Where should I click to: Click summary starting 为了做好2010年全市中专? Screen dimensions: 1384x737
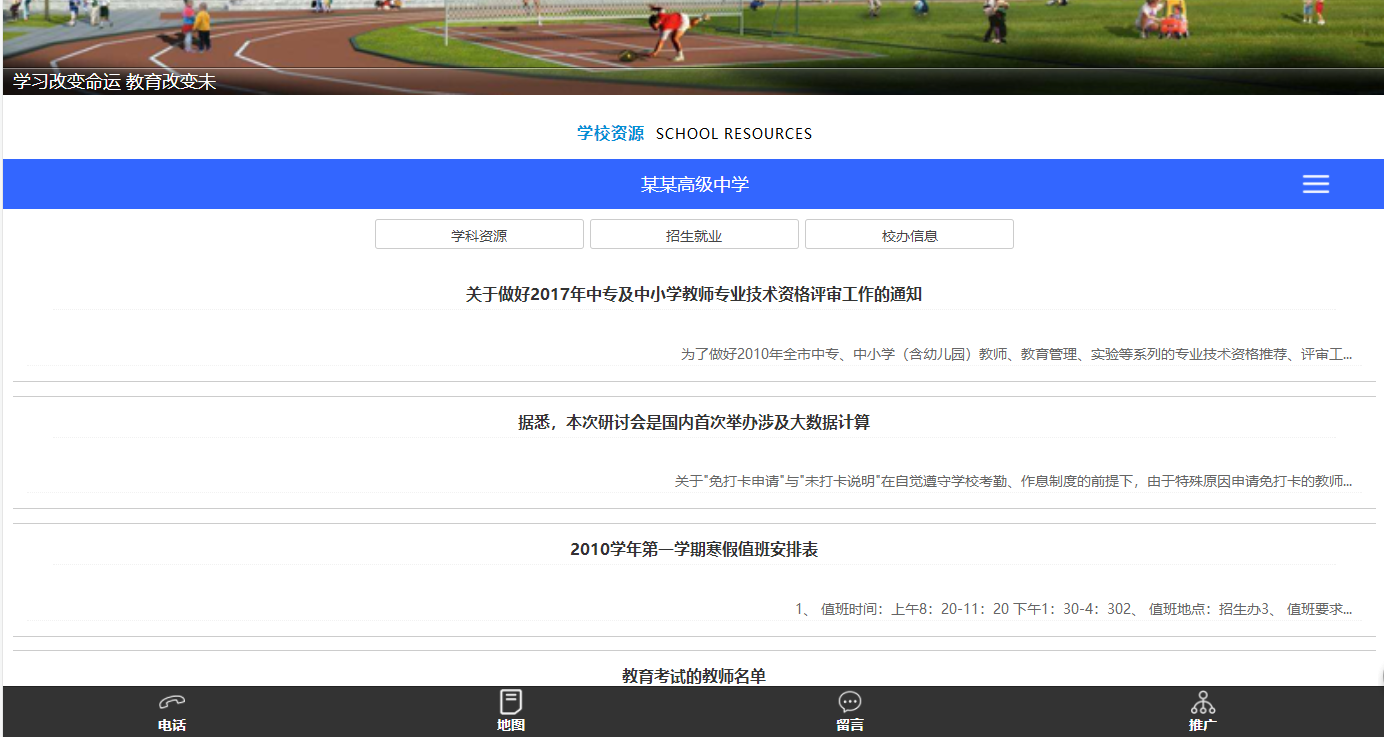pos(1016,354)
